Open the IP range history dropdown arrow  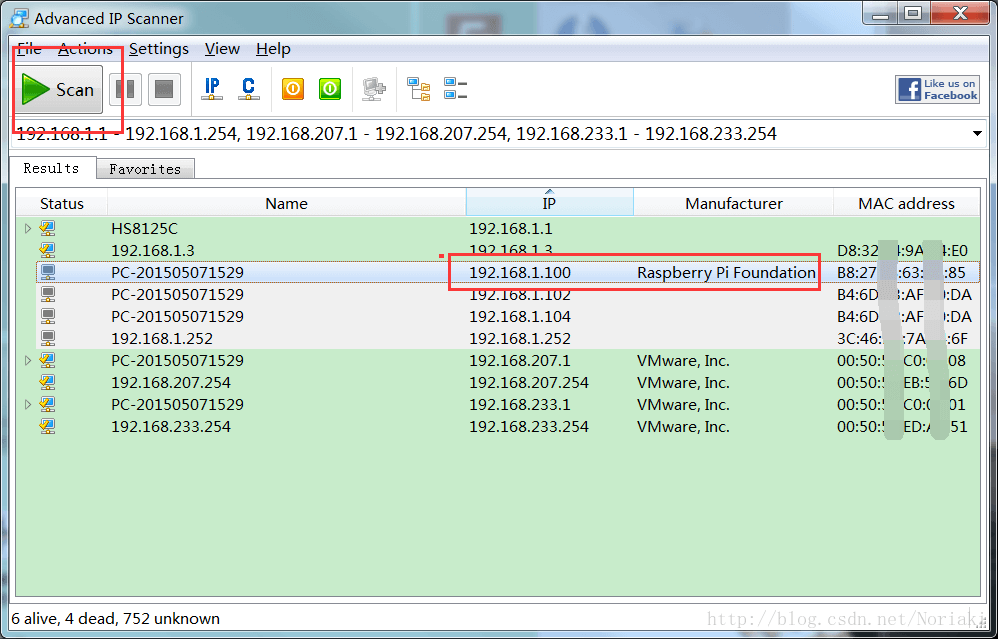coord(977,134)
